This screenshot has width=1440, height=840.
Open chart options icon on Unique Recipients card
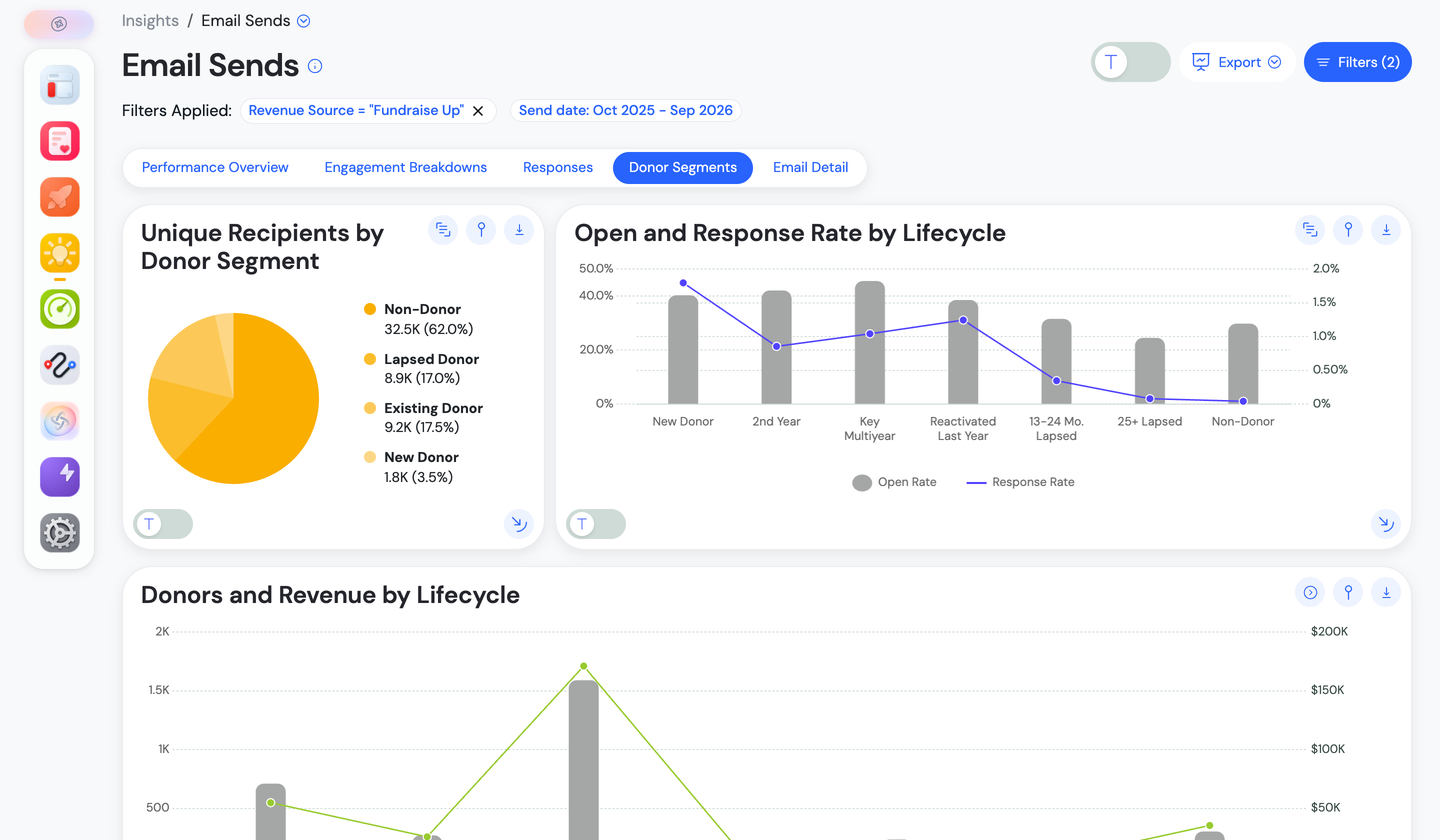pos(443,230)
